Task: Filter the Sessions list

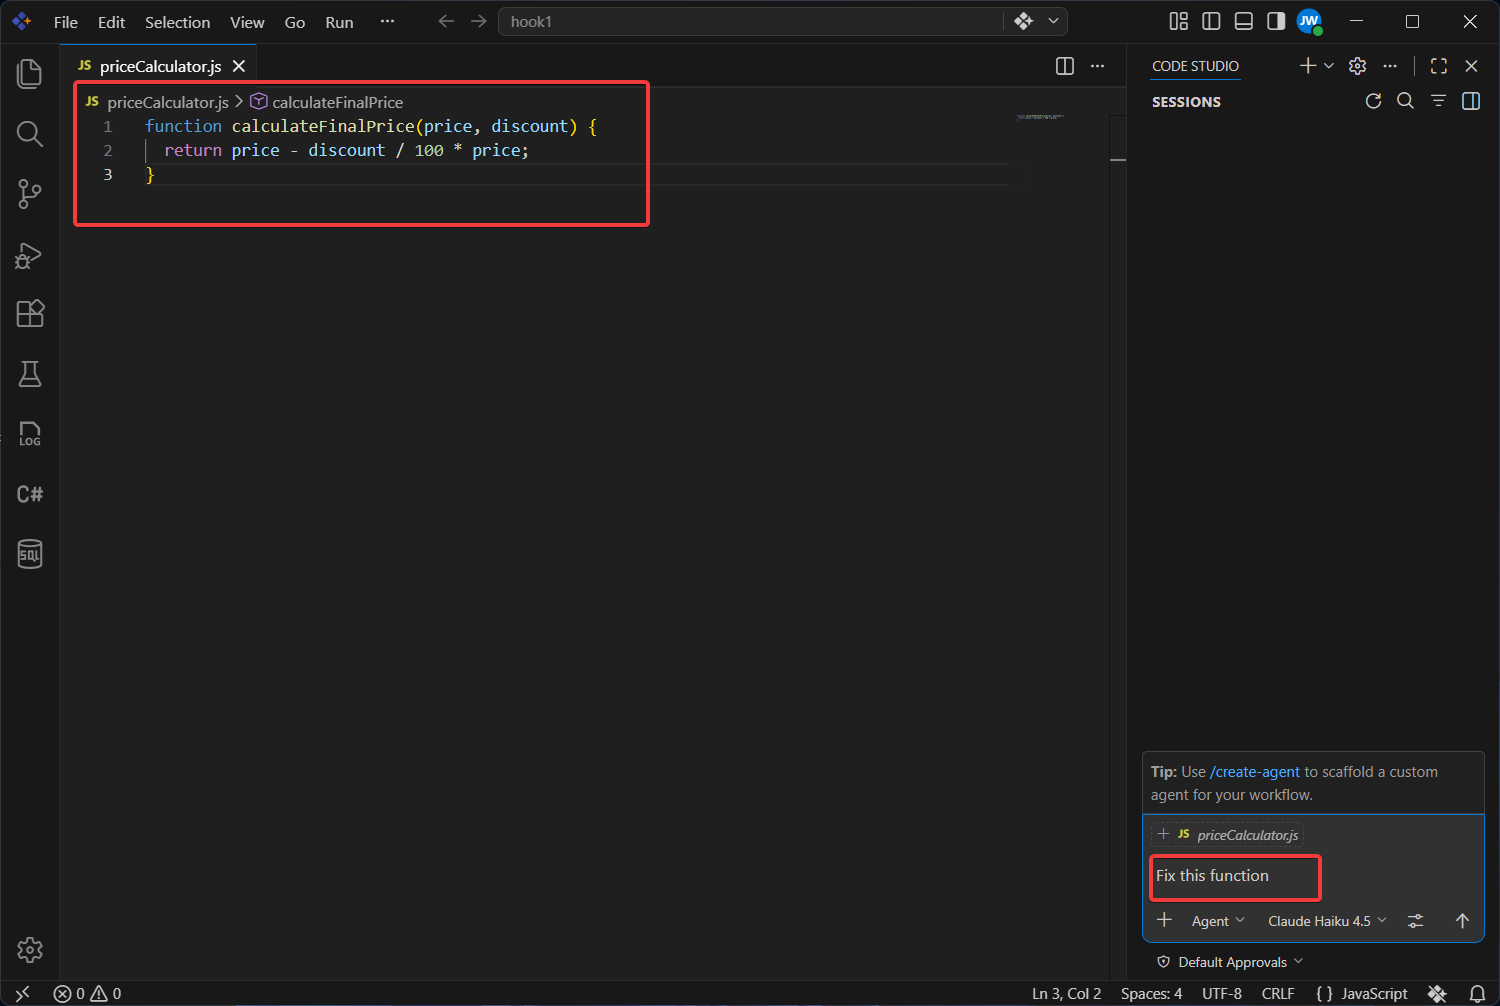Action: pyautogui.click(x=1438, y=101)
